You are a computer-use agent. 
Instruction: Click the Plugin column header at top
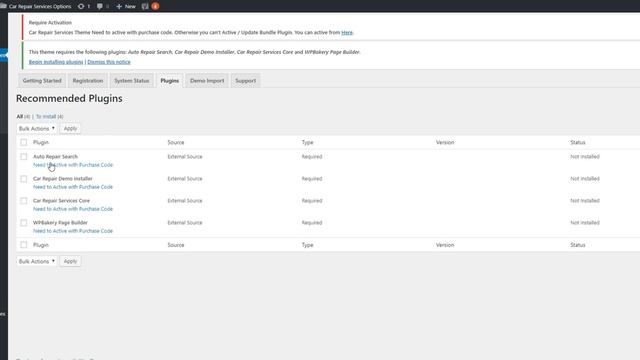(41, 142)
